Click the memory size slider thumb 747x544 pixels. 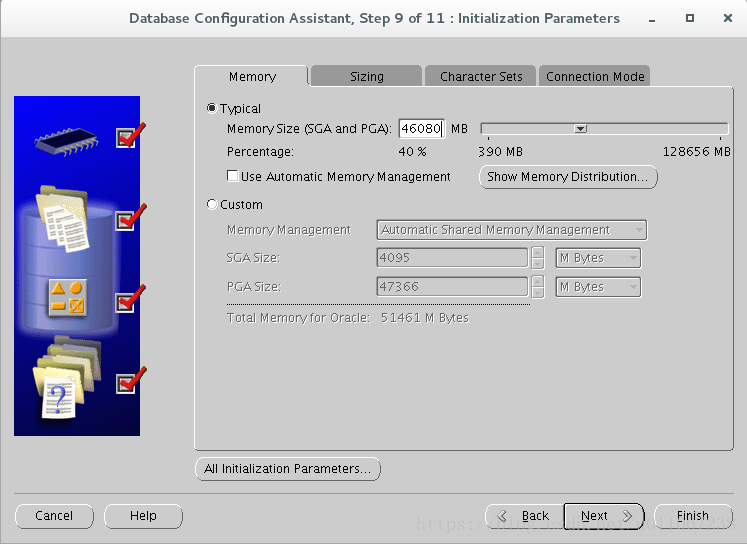coord(580,129)
